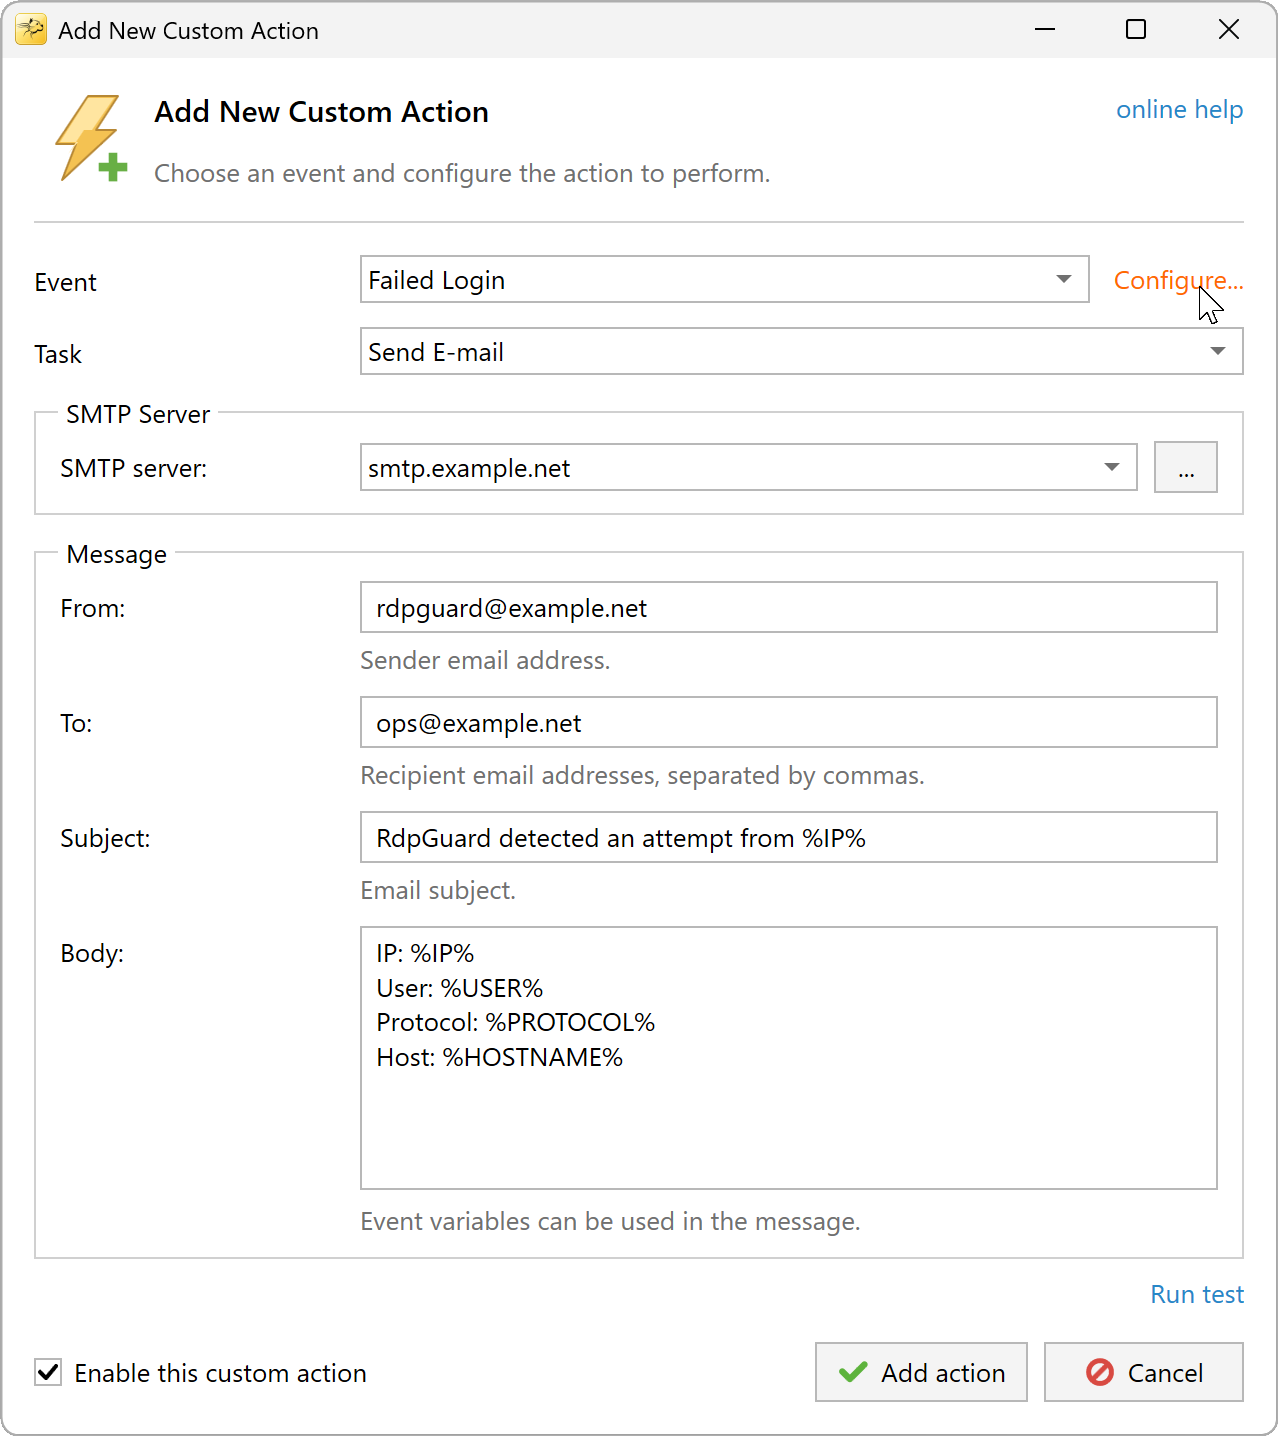Click the RdpGuard app icon in title bar
1278x1436 pixels.
[31, 30]
